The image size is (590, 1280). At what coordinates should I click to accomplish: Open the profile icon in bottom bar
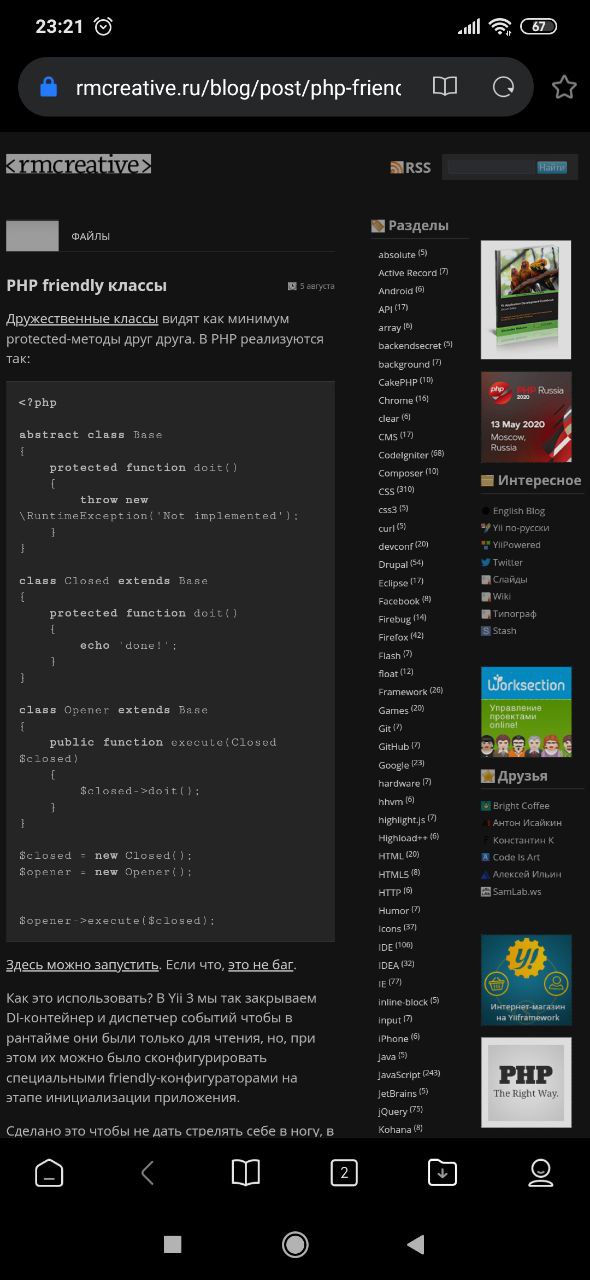540,1172
